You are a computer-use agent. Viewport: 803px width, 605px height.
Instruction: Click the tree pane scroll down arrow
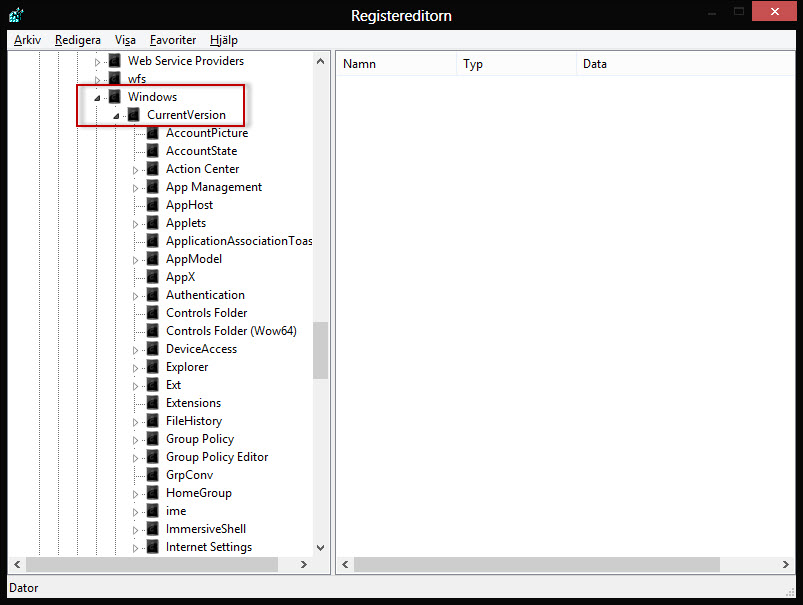click(x=321, y=548)
